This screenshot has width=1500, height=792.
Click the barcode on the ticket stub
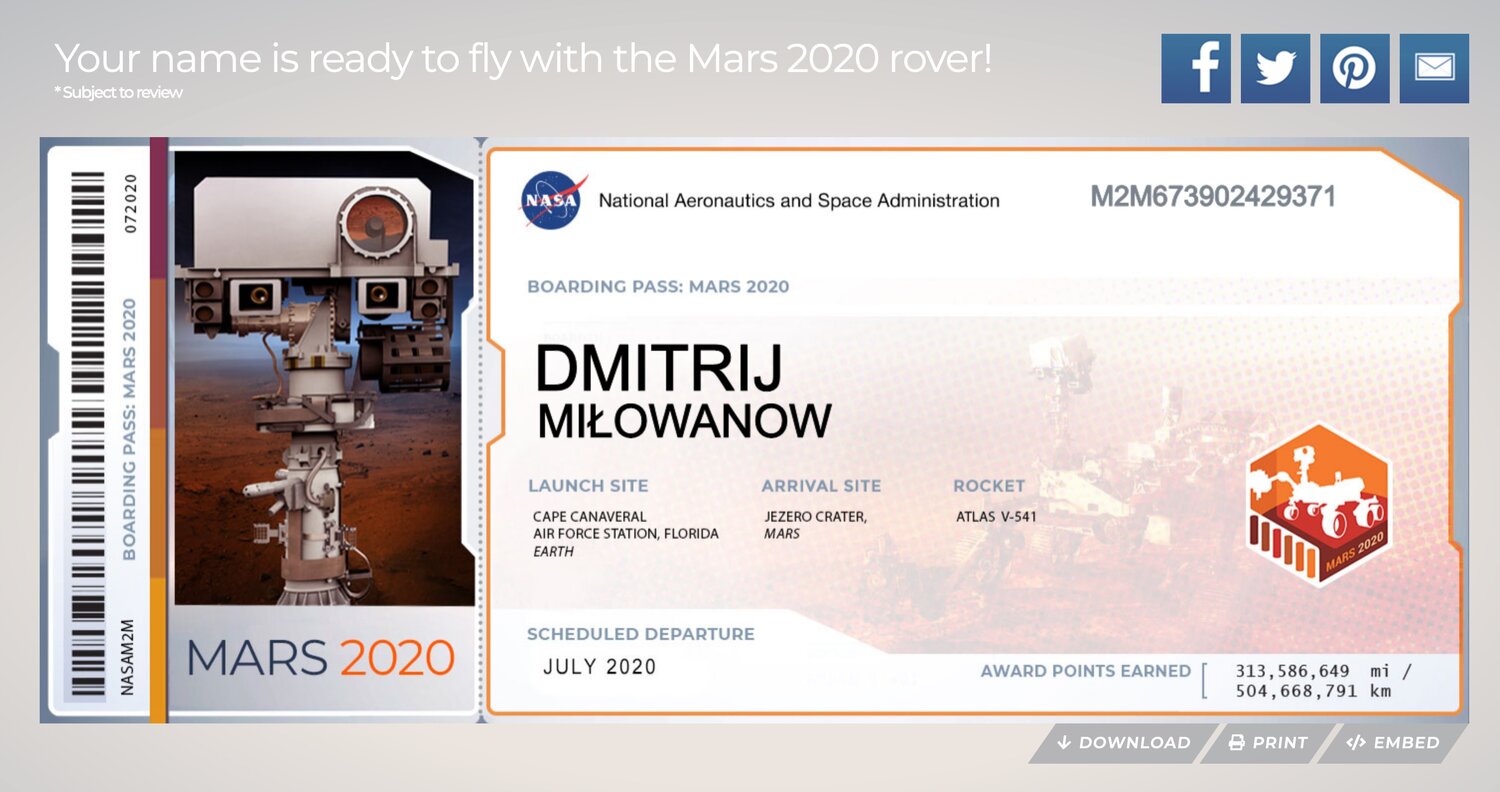89,433
